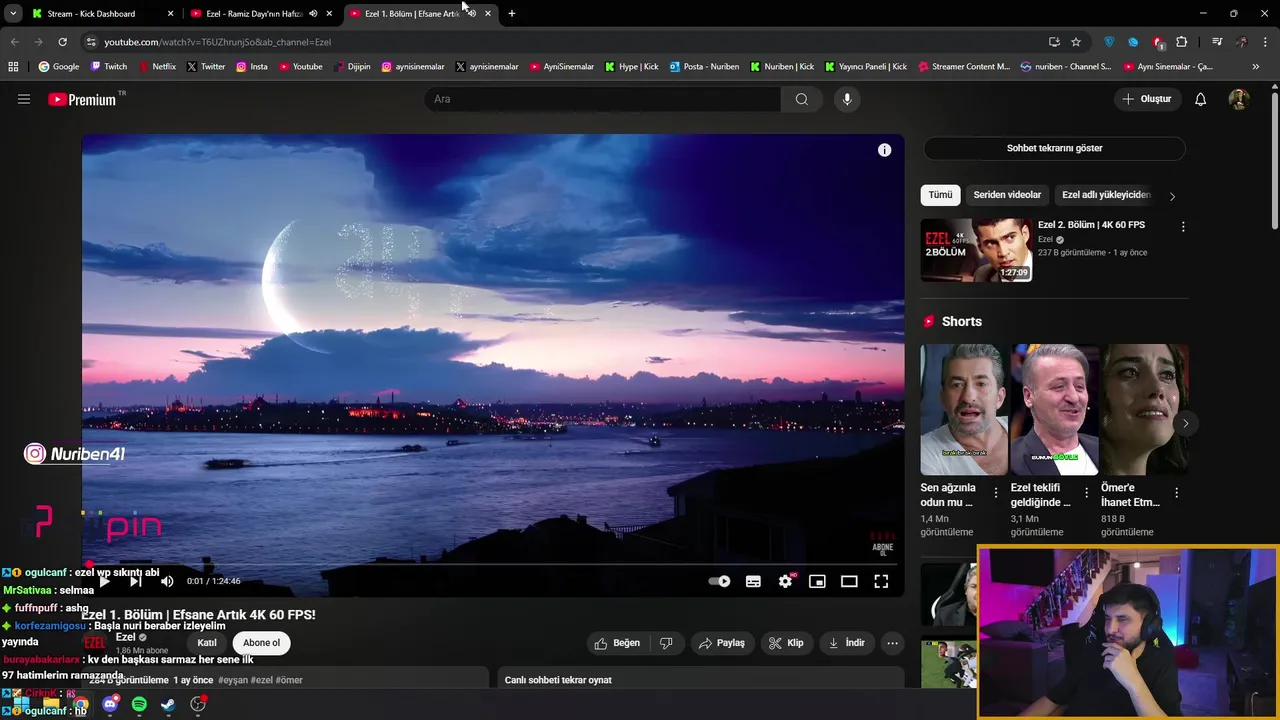Open the Netflix bookmark
Viewport: 1280px width, 720px height.
(x=156, y=67)
